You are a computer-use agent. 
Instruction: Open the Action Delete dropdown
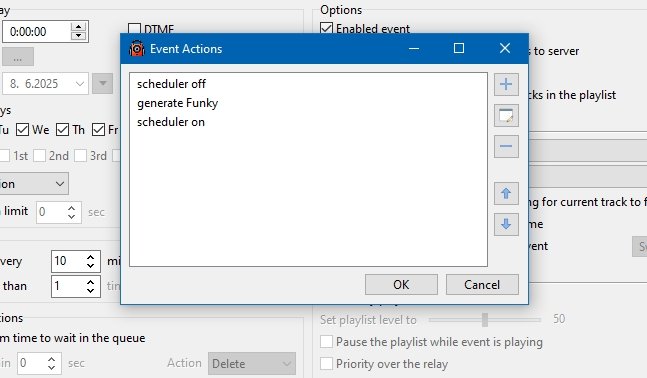252,364
